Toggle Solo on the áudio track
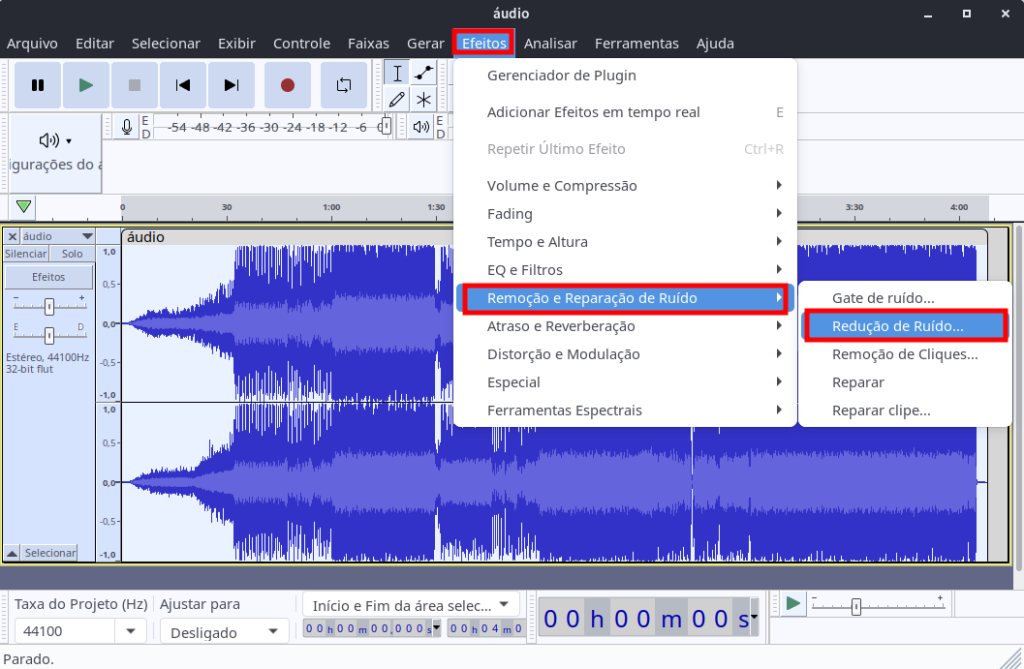 (x=72, y=254)
